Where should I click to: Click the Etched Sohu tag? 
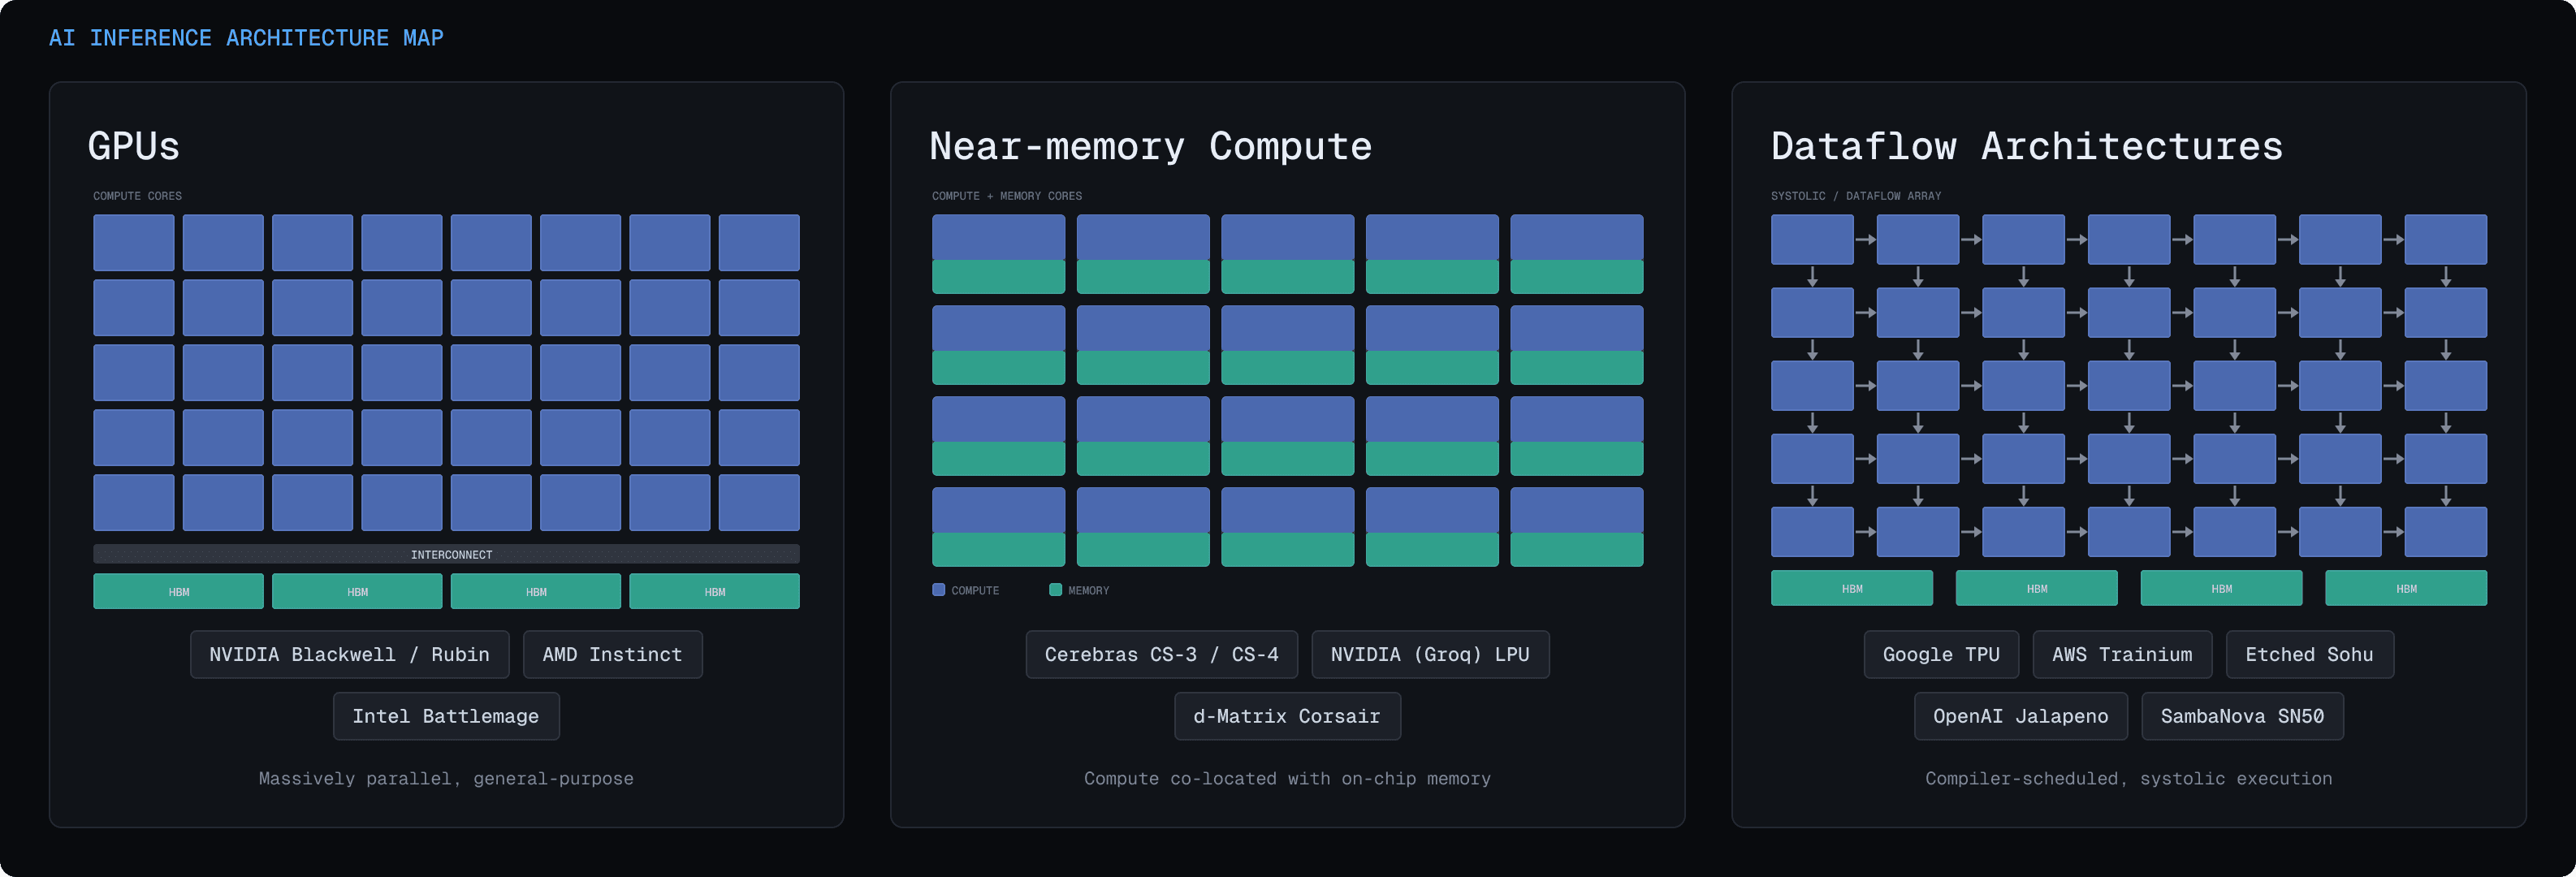click(x=2309, y=654)
